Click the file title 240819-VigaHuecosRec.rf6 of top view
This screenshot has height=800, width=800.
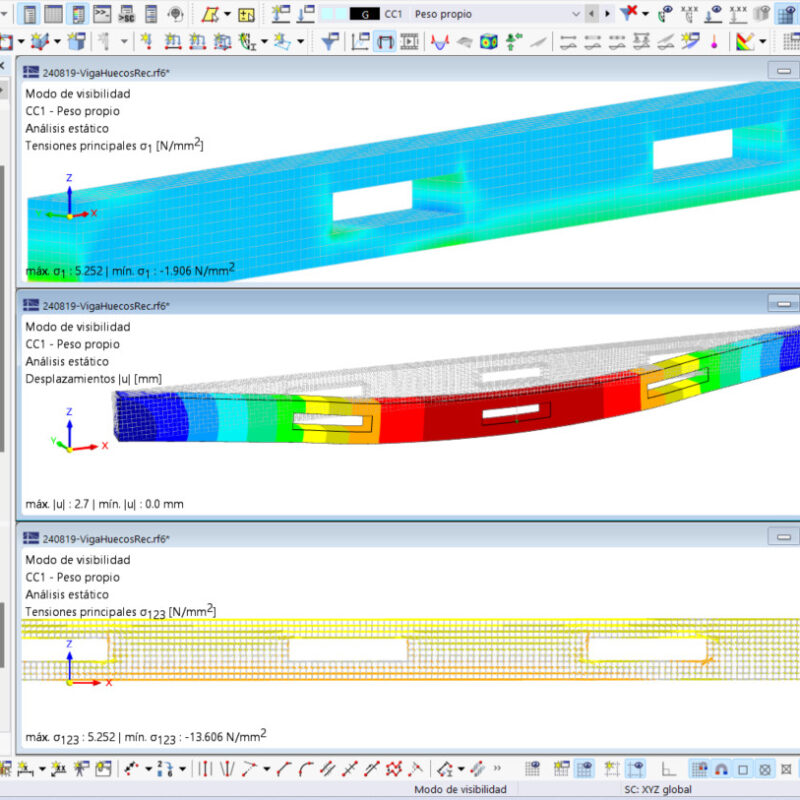point(106,73)
